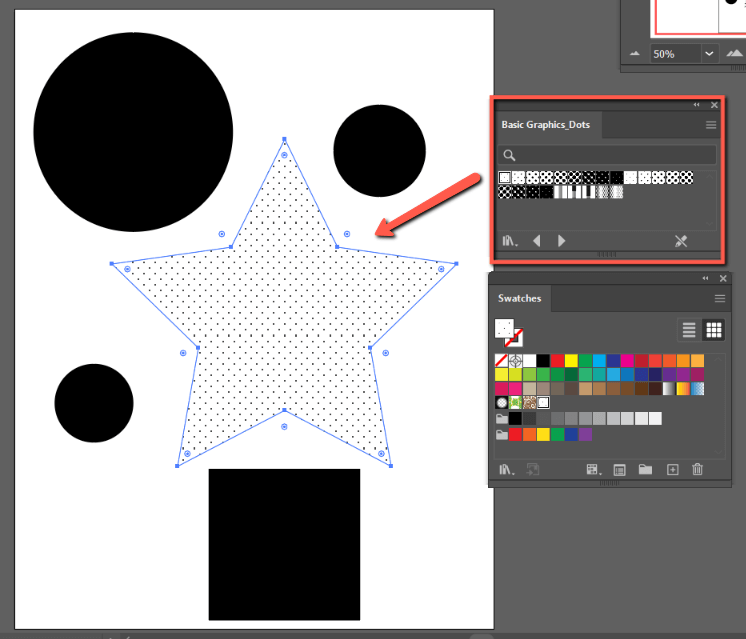Image resolution: width=746 pixels, height=639 pixels.
Task: Pick the cyan swatch in Swatches top row
Action: coord(599,361)
